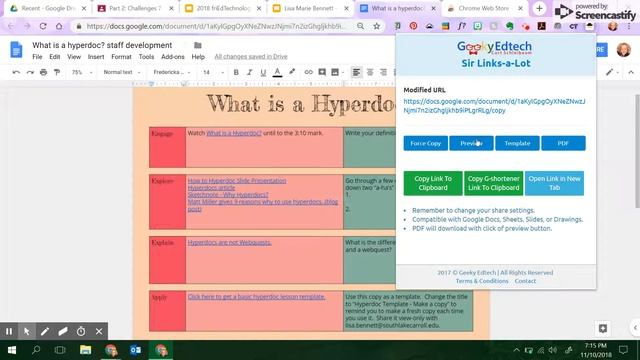The image size is (640, 360).
Task: Click the browser reload icon
Action: [43, 26]
